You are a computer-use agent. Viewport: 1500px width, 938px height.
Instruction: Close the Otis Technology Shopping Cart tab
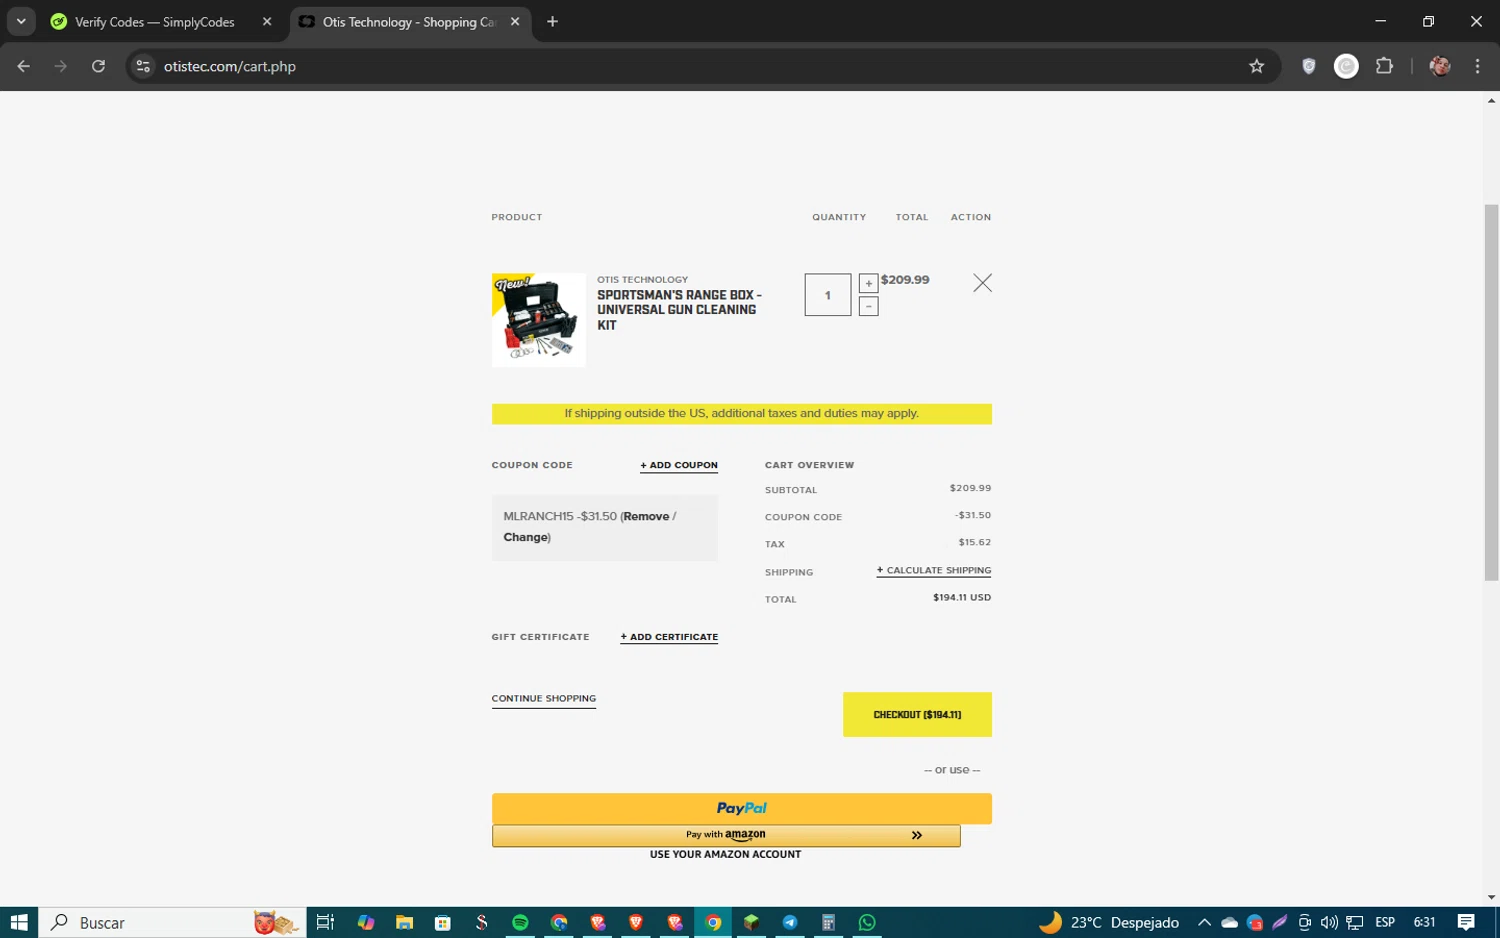515,22
